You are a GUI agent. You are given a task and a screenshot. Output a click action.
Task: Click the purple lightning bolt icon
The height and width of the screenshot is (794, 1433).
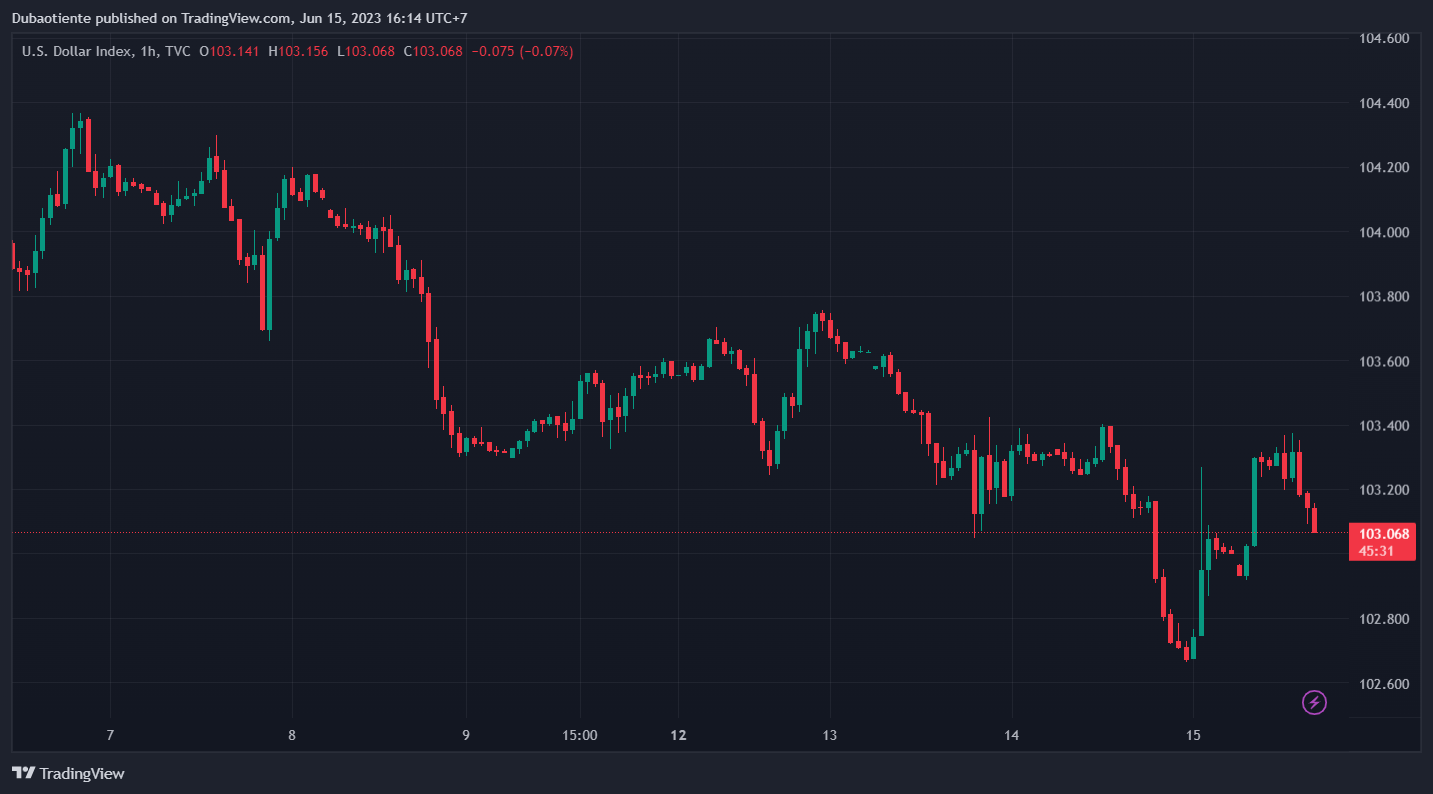[1314, 703]
